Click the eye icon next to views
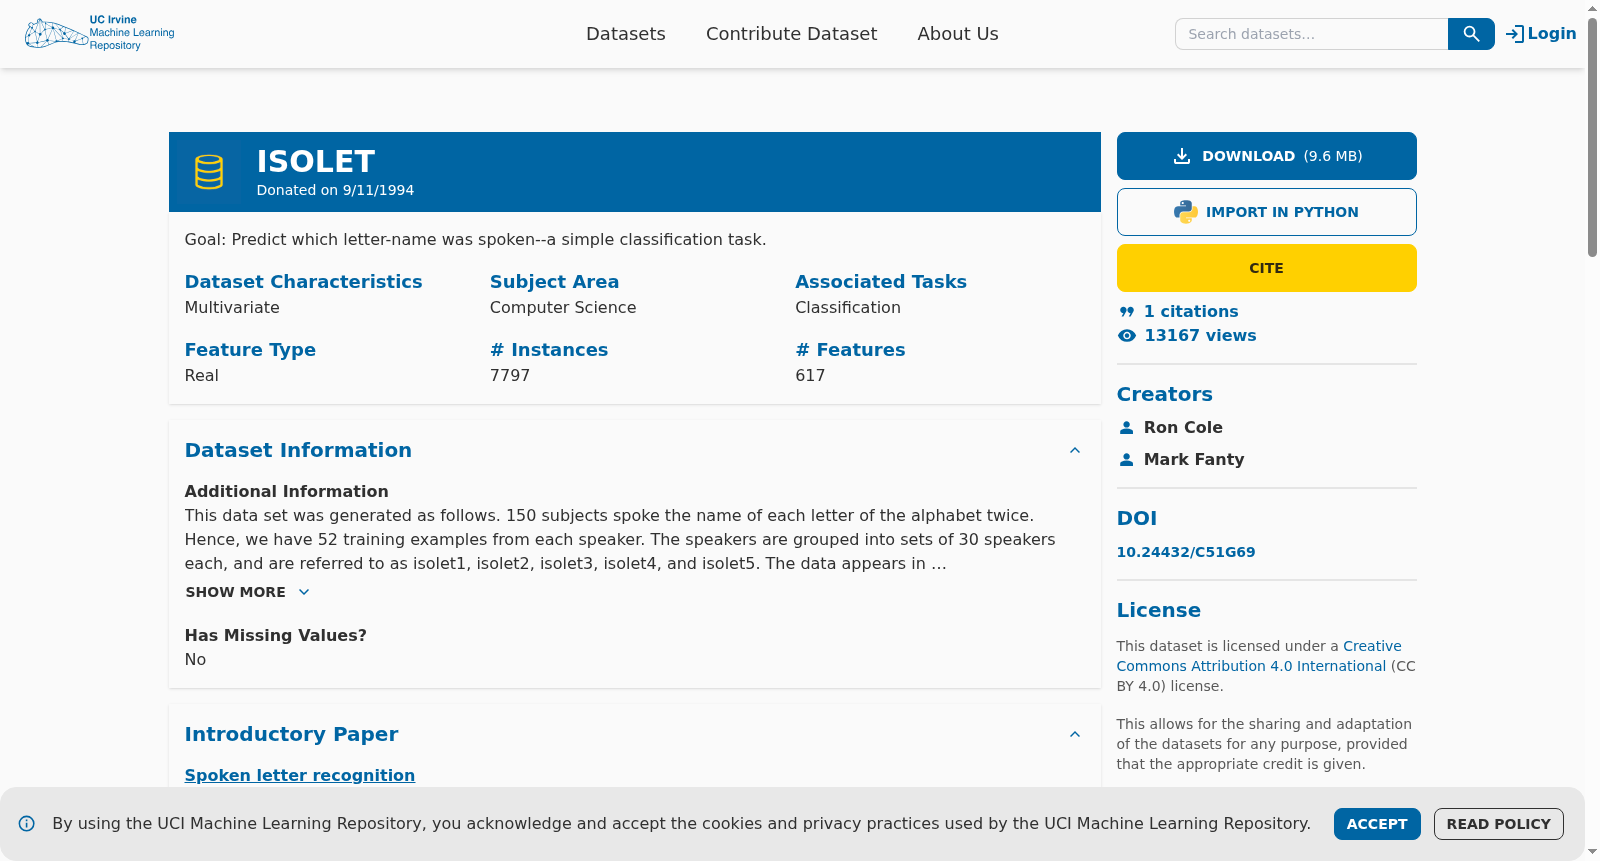This screenshot has width=1600, height=861. (x=1127, y=336)
